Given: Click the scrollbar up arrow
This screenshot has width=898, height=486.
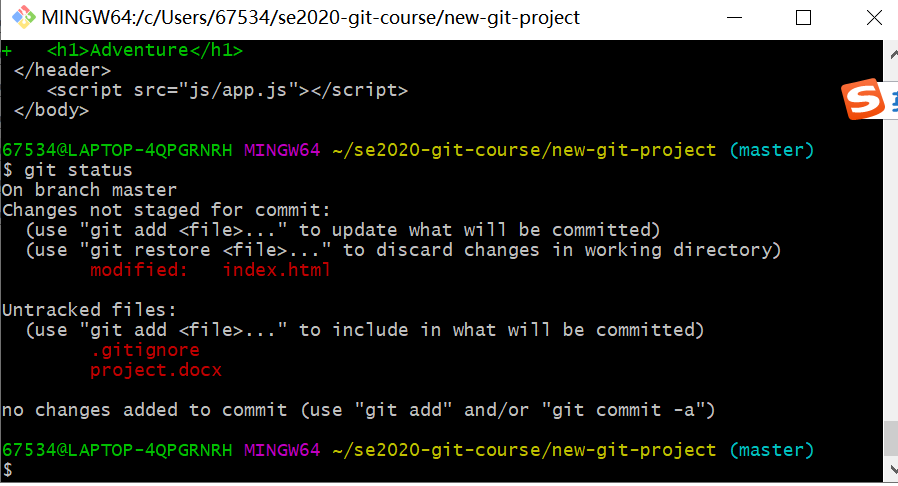Looking at the screenshot, I should [892, 55].
